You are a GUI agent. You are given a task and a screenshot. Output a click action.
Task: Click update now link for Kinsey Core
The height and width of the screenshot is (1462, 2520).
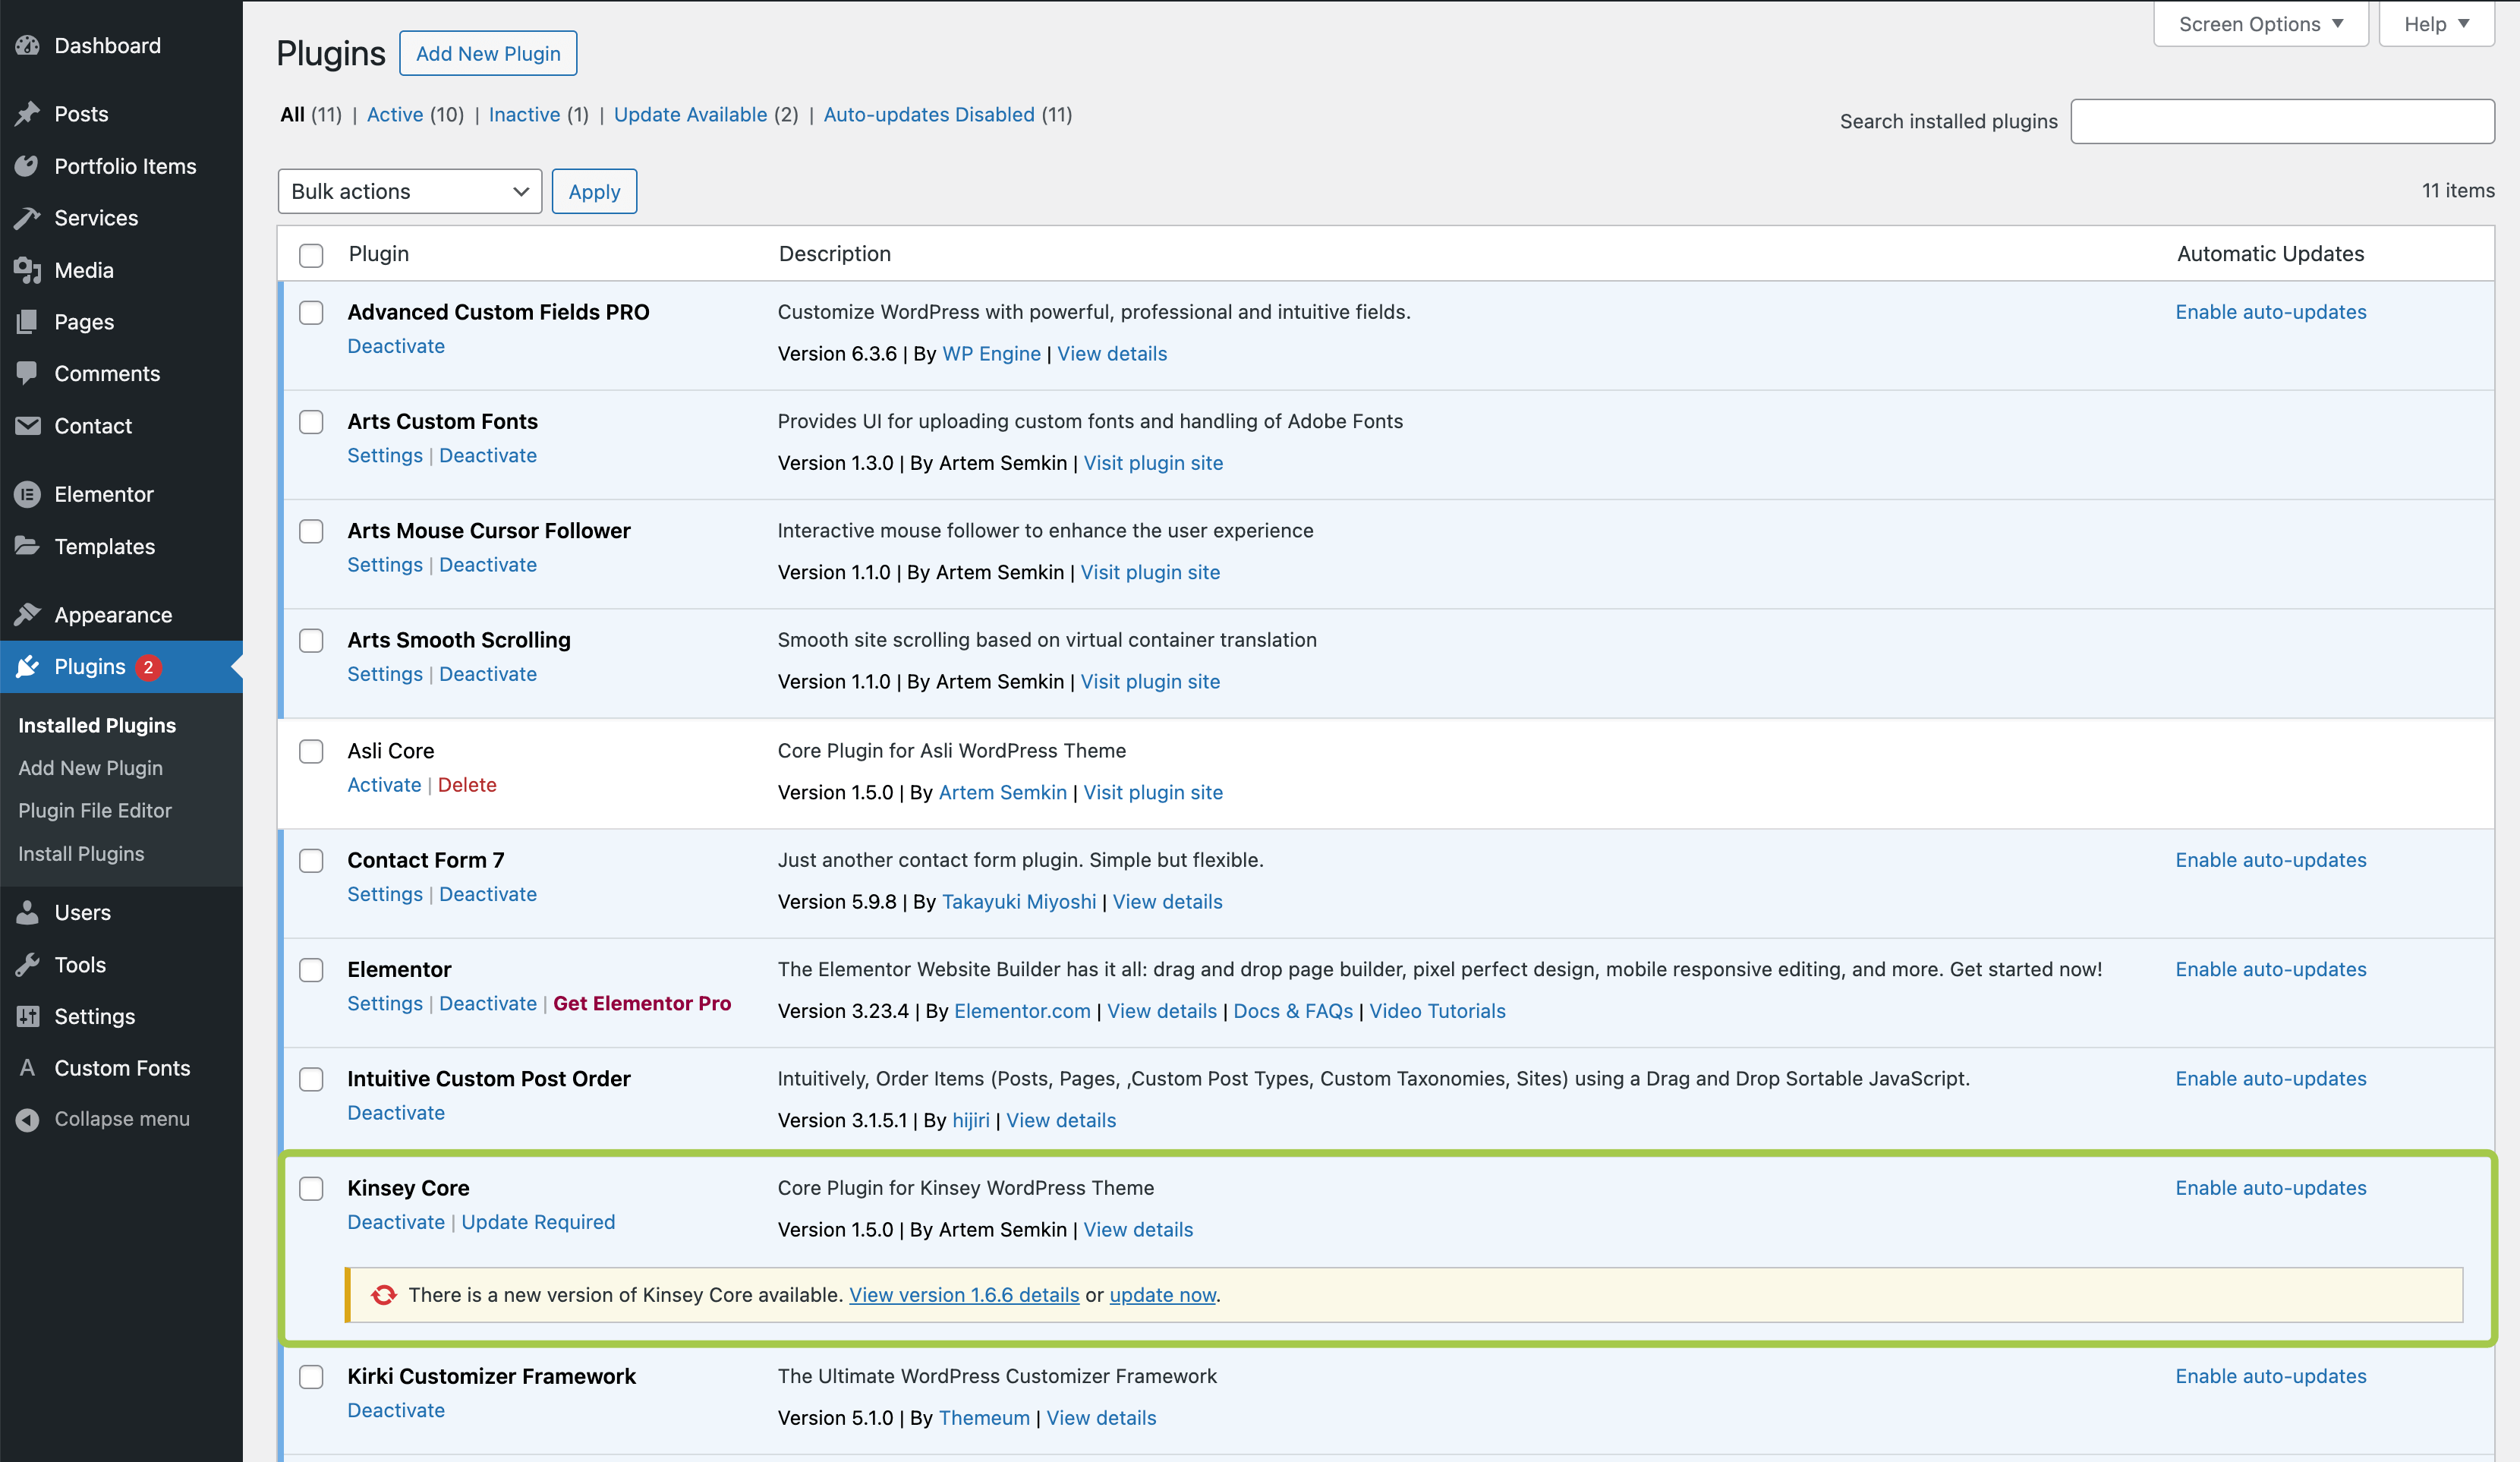click(1162, 1295)
